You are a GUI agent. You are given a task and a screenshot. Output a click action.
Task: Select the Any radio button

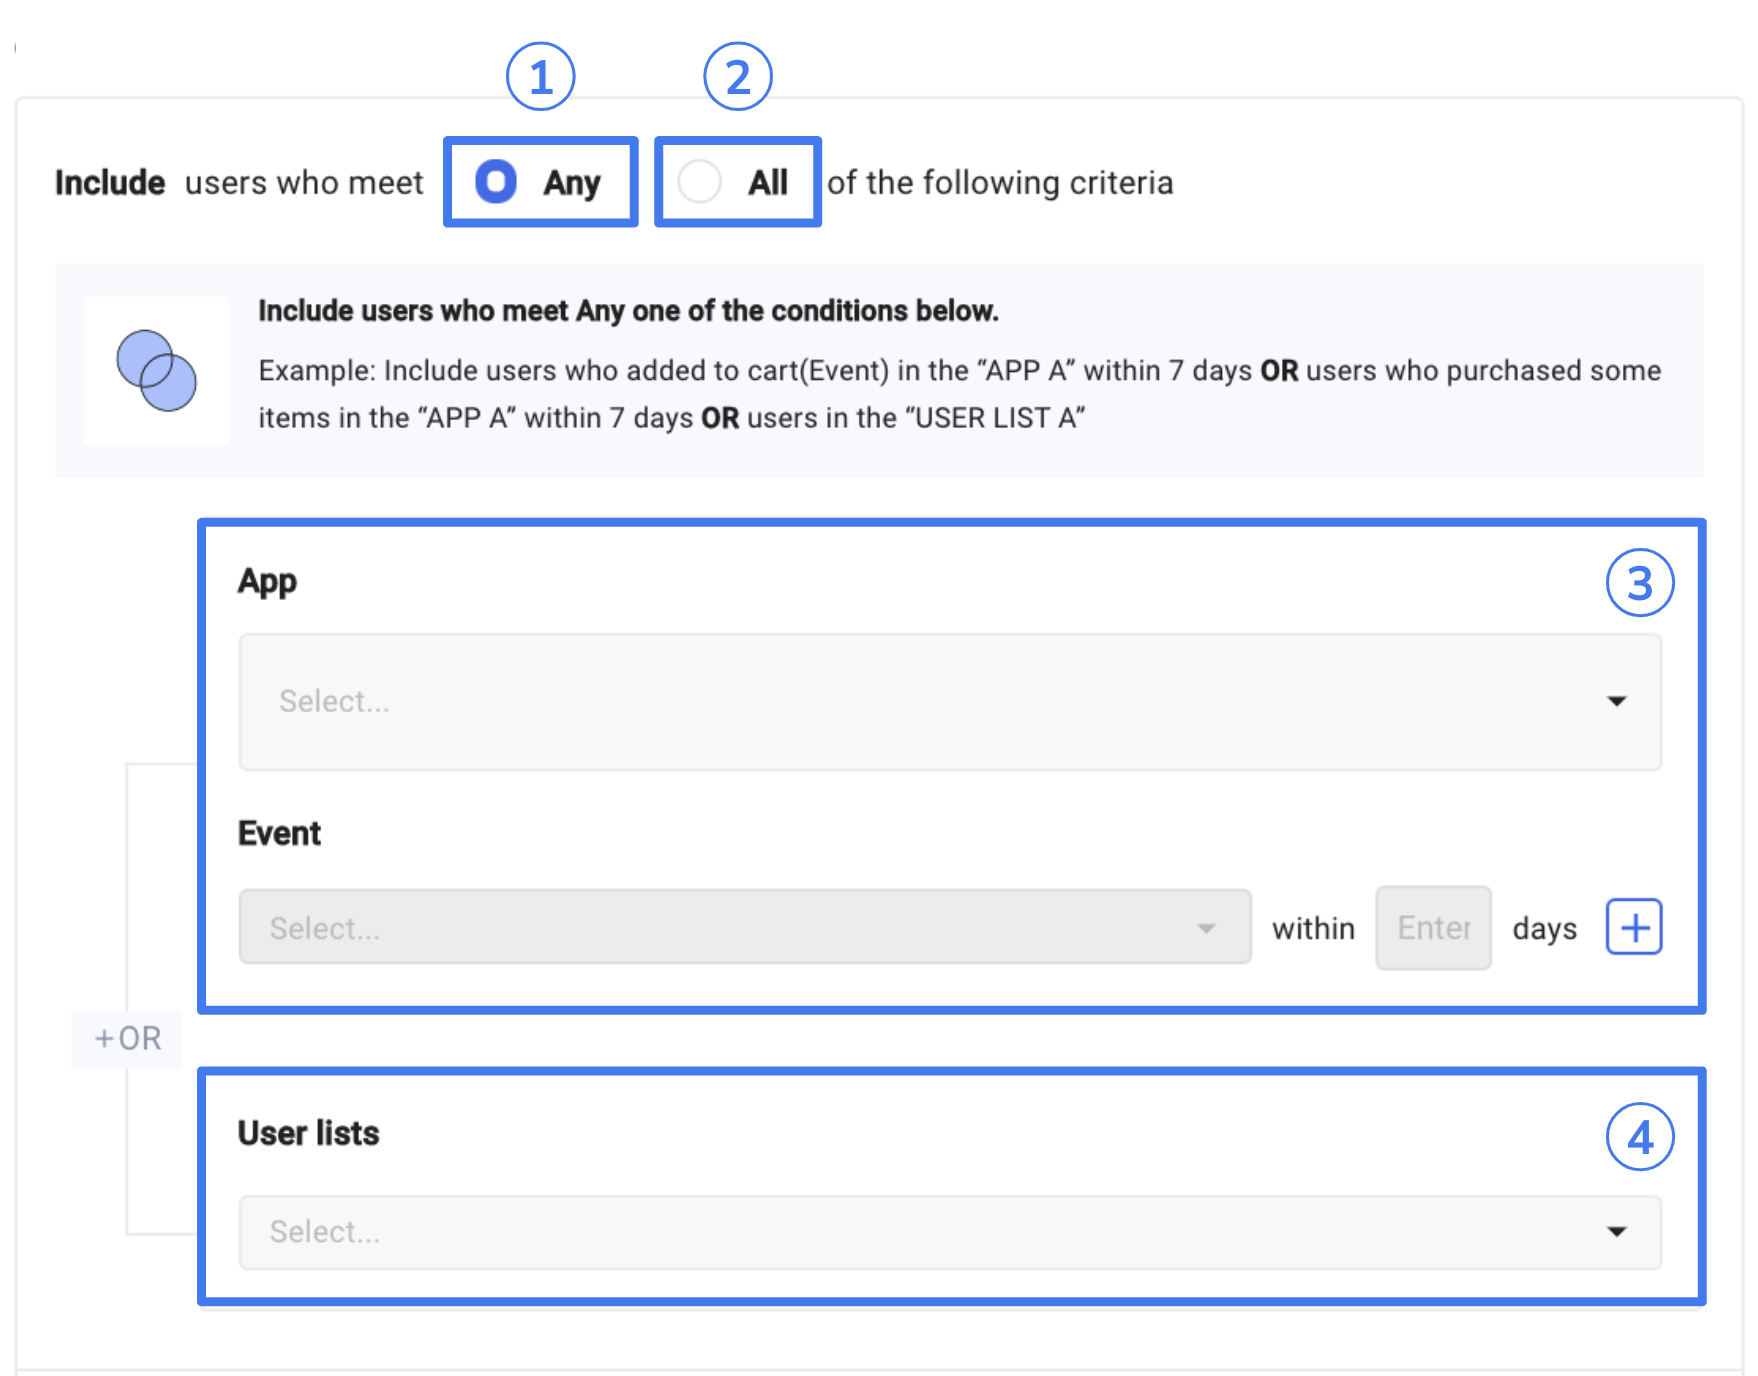click(496, 182)
